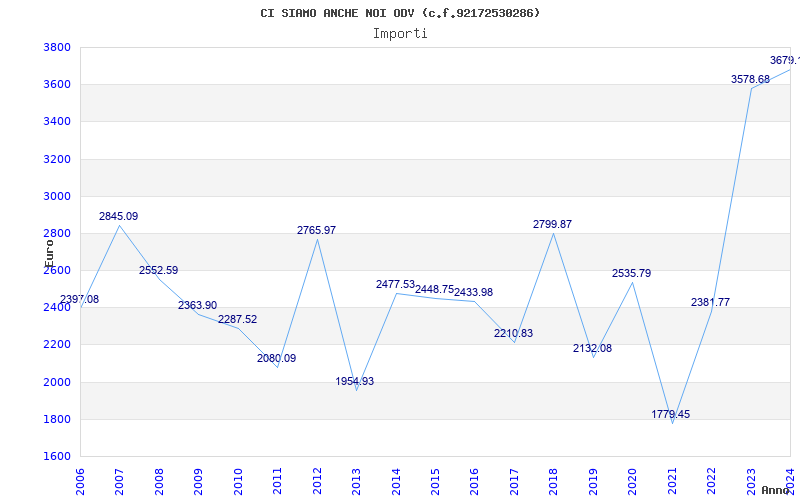The width and height of the screenshot is (800, 500).
Task: Click the data label 3578.68
Action: 751,80
